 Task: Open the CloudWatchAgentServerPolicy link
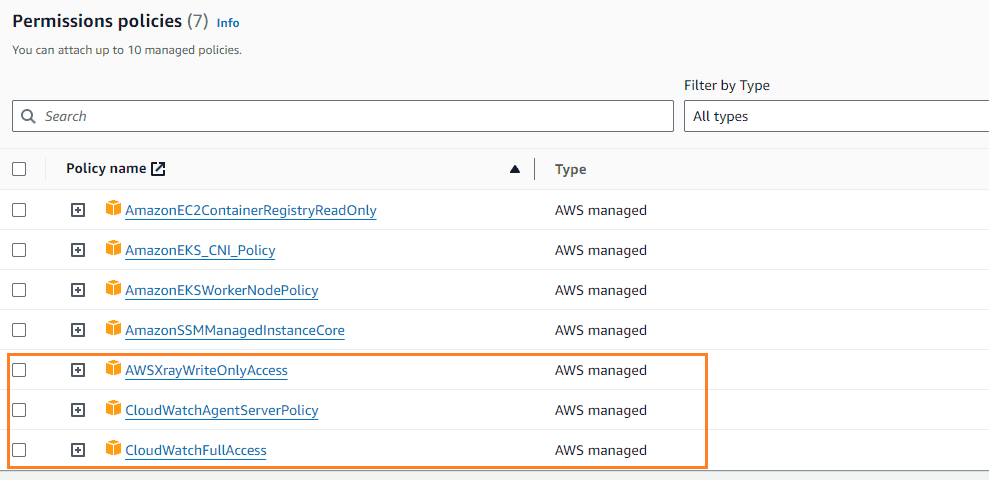pos(221,411)
